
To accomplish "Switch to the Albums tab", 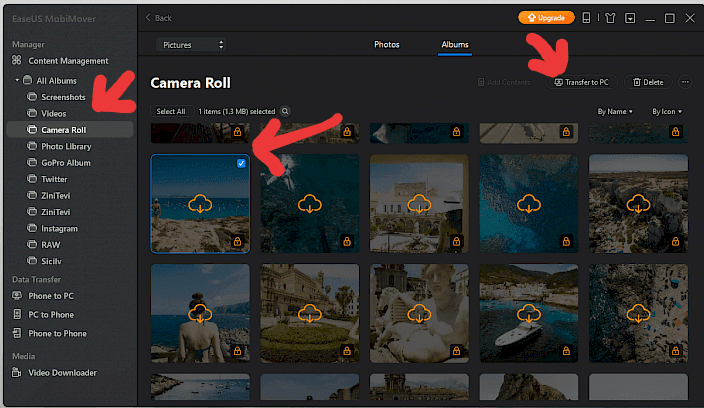I will coord(455,44).
